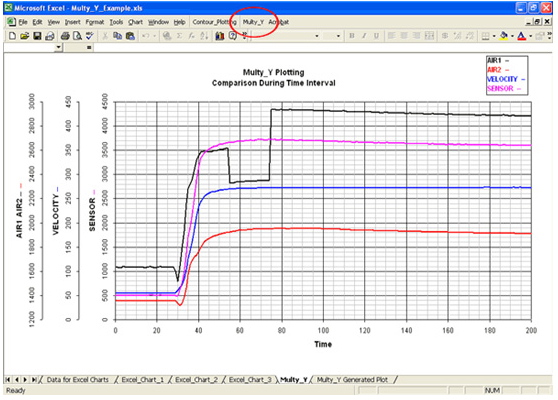Open the font size dropdown arrow
Viewport: 558px width, 400px height.
click(338, 36)
